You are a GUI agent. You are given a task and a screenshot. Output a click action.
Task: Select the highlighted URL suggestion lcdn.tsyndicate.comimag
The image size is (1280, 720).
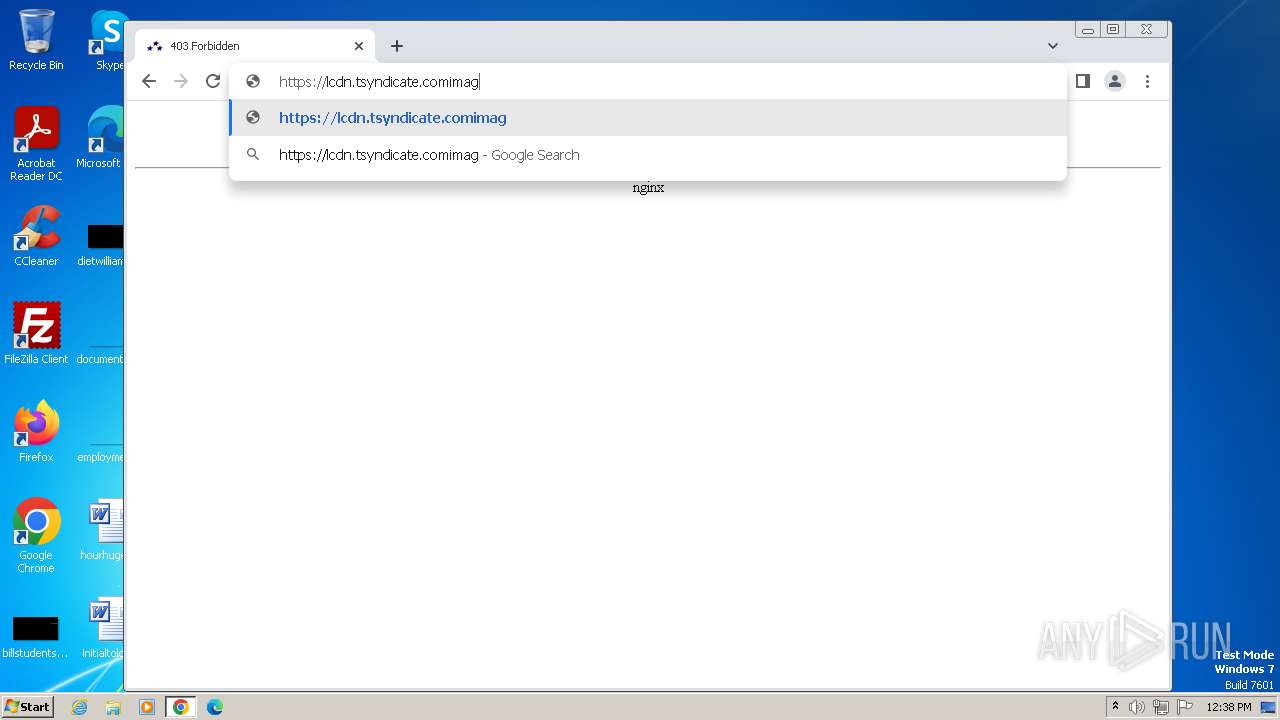(648, 118)
